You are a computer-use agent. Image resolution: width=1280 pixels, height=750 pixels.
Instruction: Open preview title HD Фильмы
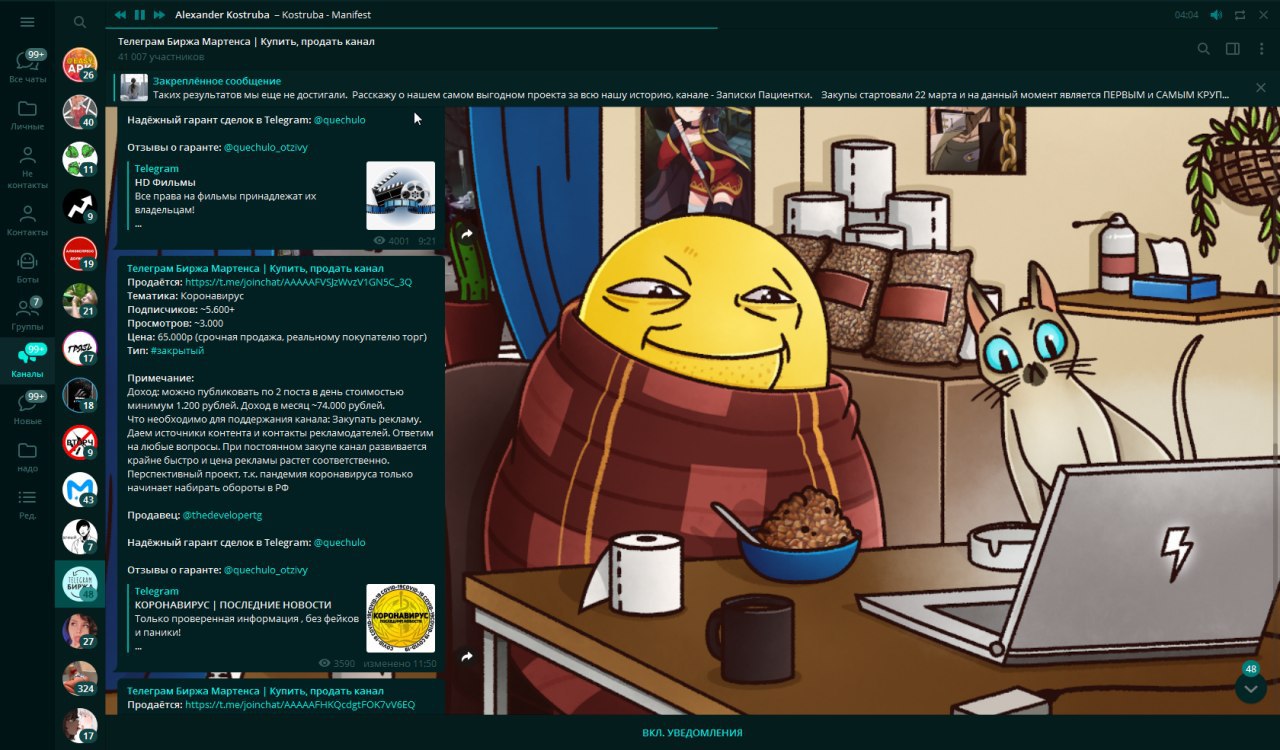click(x=165, y=182)
